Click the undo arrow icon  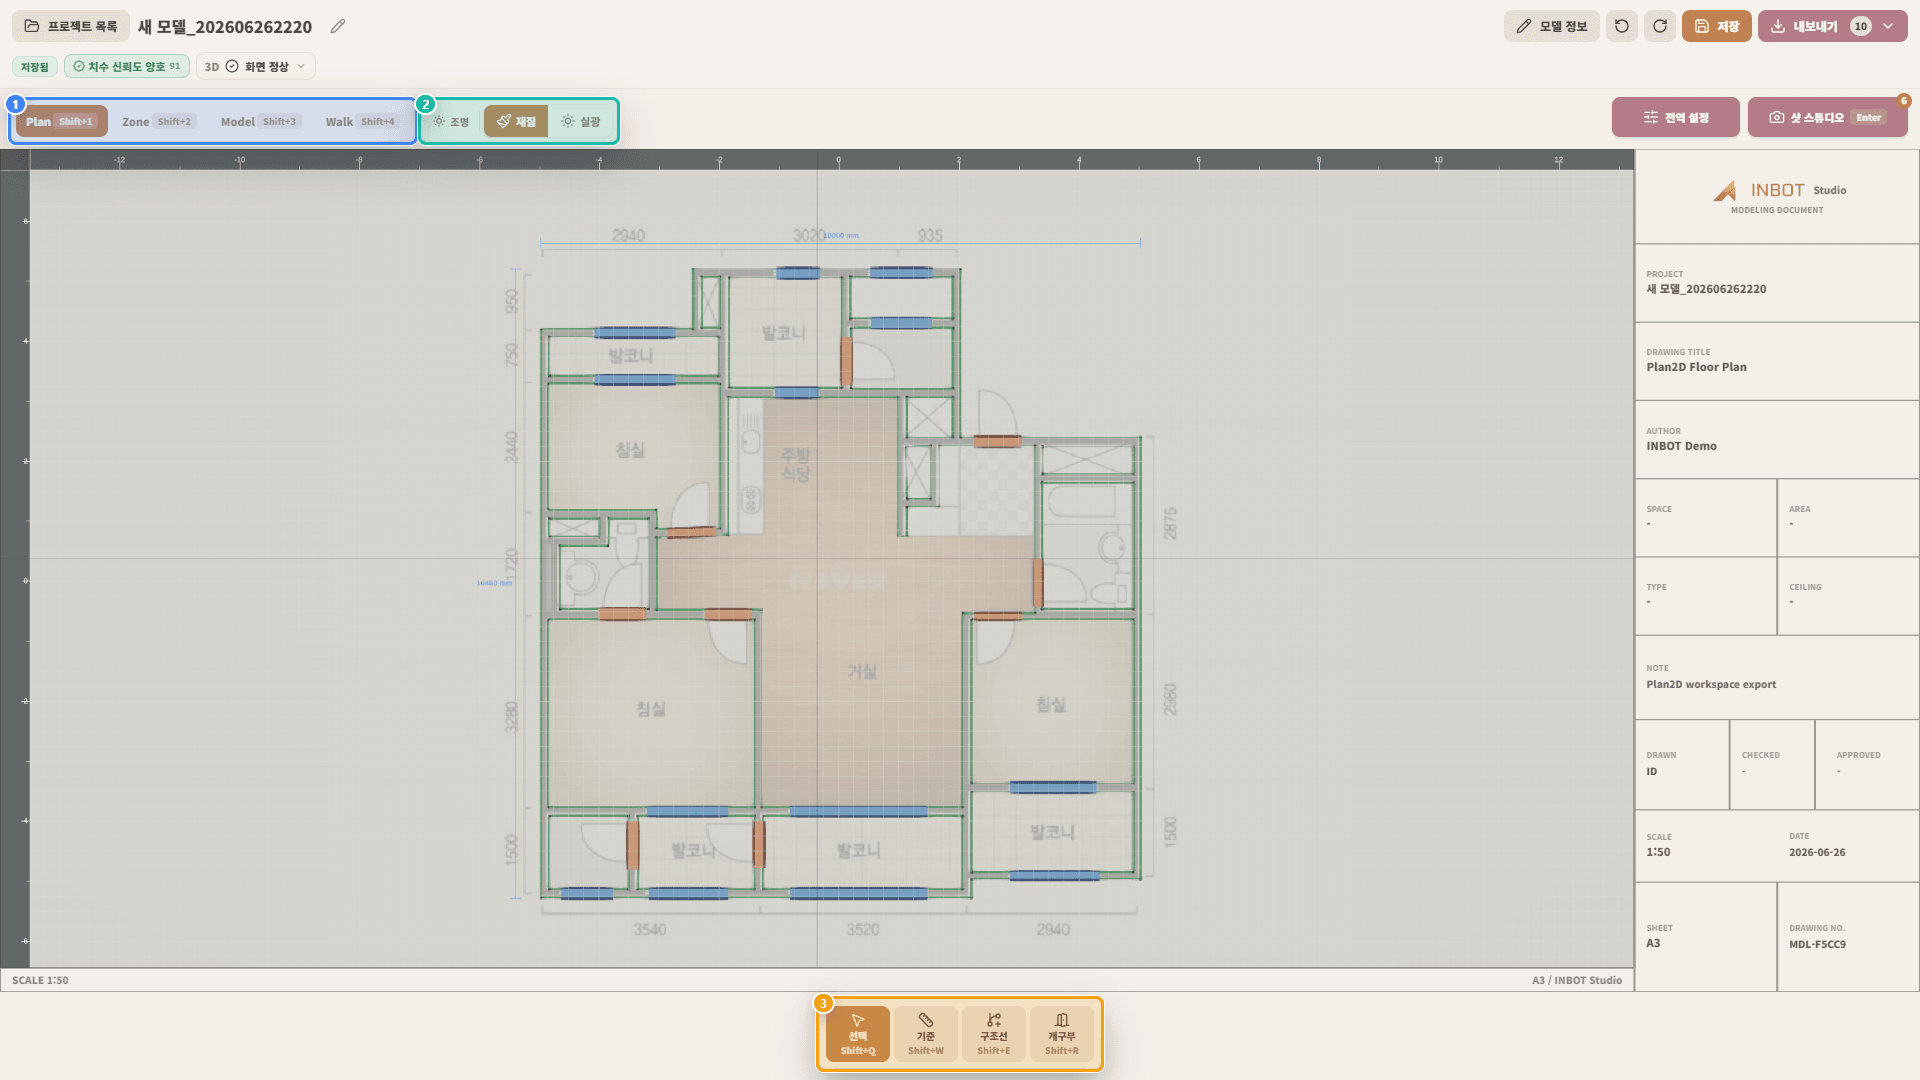(x=1622, y=26)
